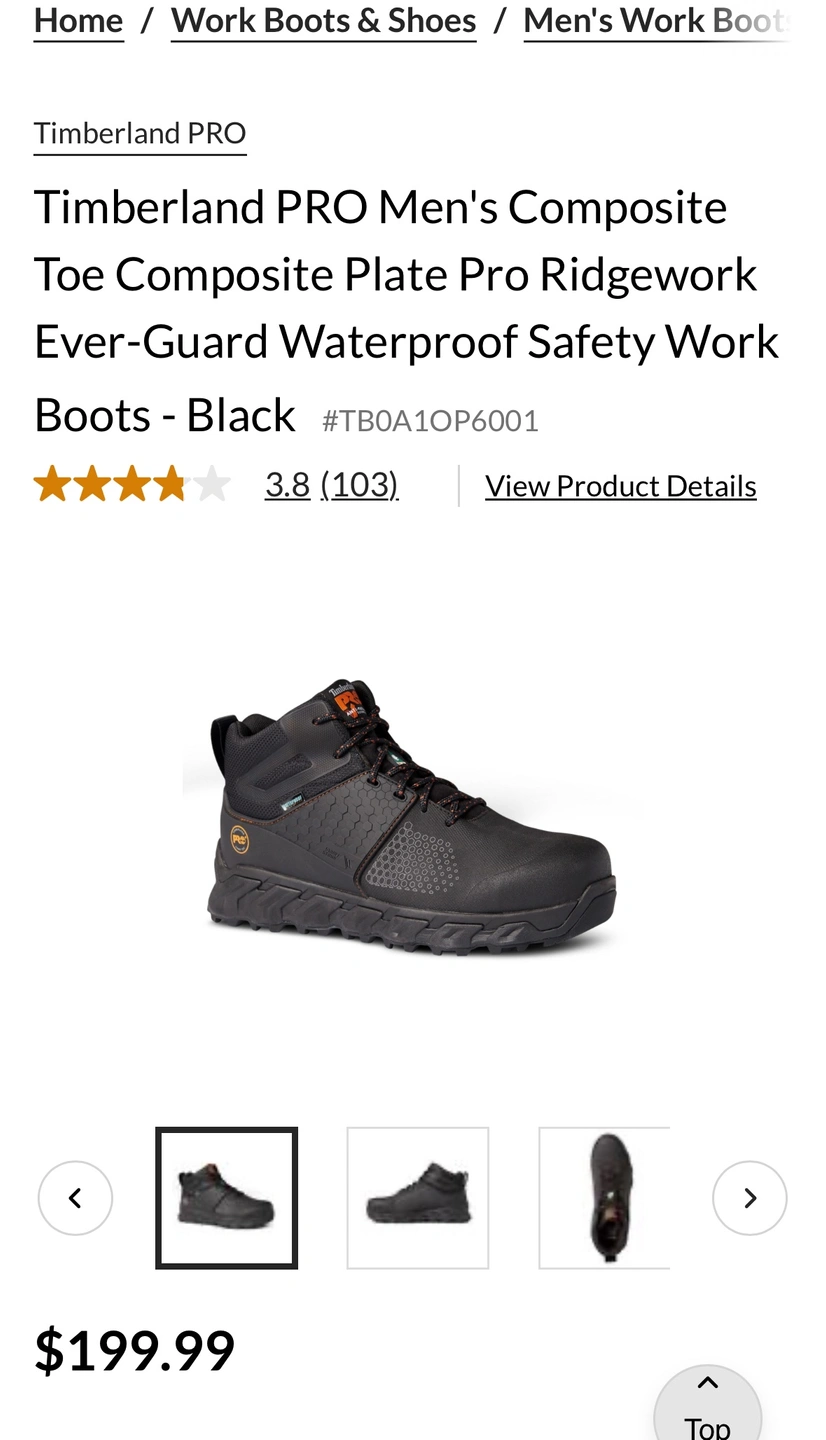Screen dimensions: 826x1440
Task: Click the empty gray fifth star
Action: coord(212,484)
